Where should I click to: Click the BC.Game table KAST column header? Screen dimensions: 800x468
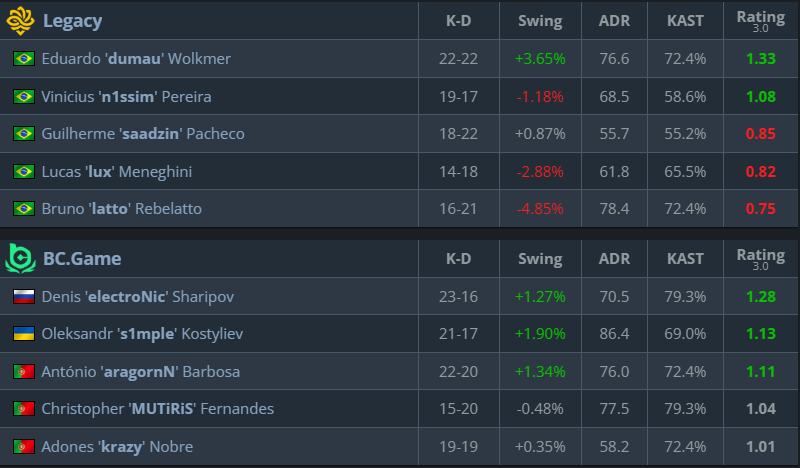685,259
